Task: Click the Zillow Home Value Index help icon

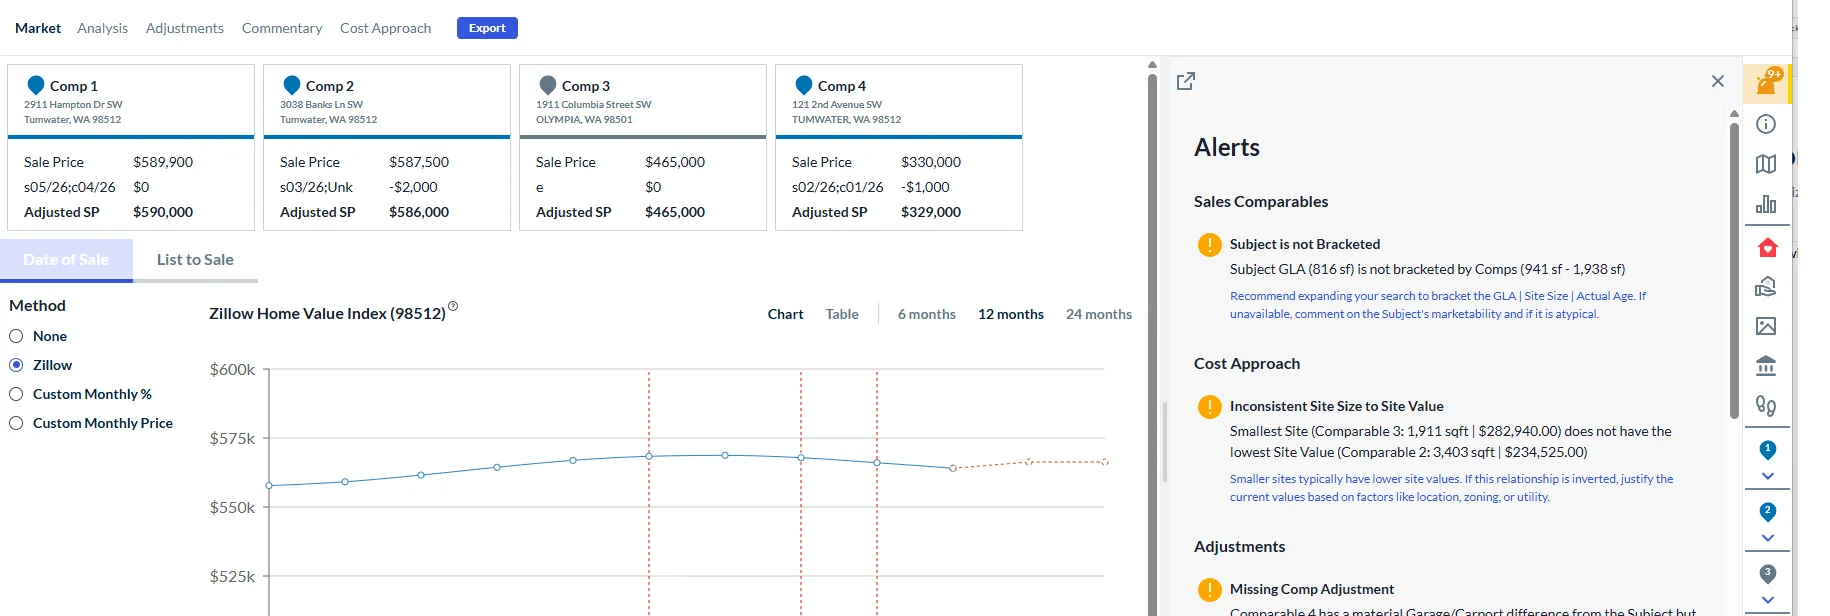Action: [453, 306]
